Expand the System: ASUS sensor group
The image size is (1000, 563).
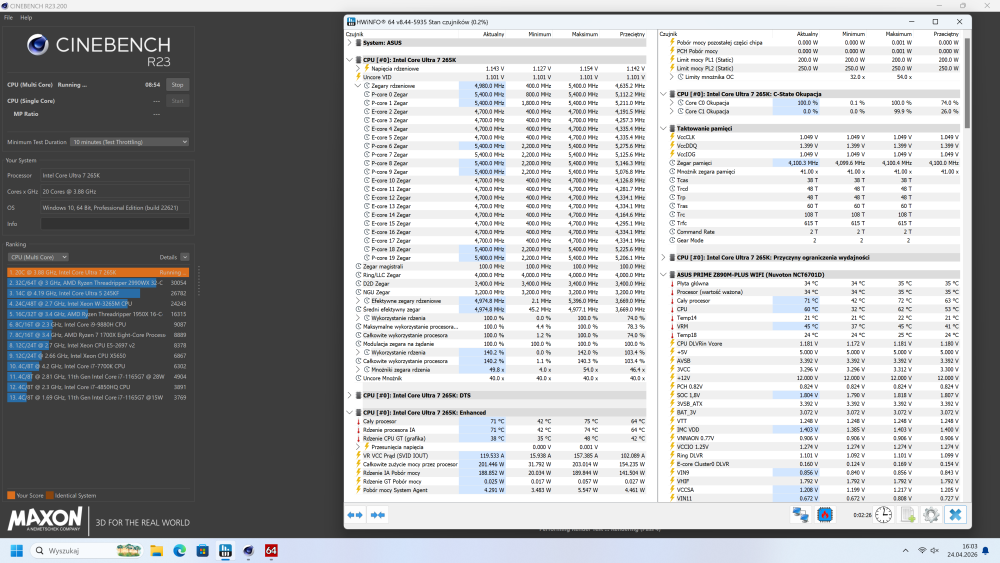[349, 43]
